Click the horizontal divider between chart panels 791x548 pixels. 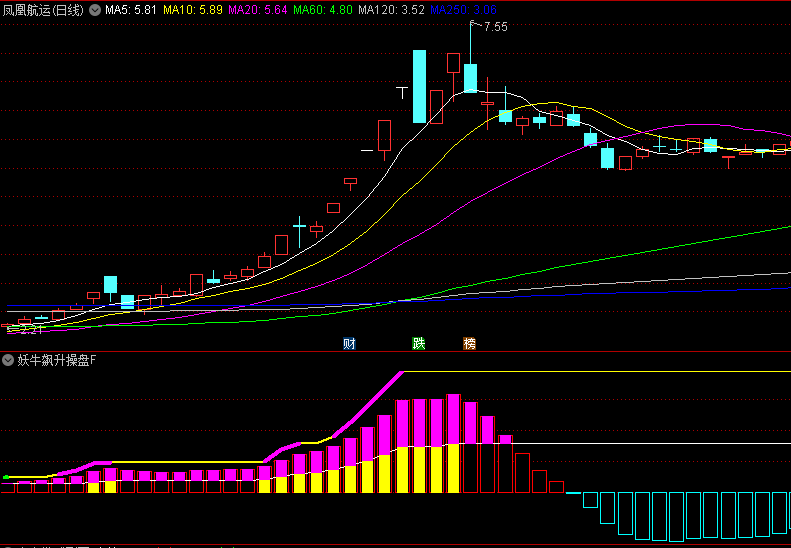395,351
